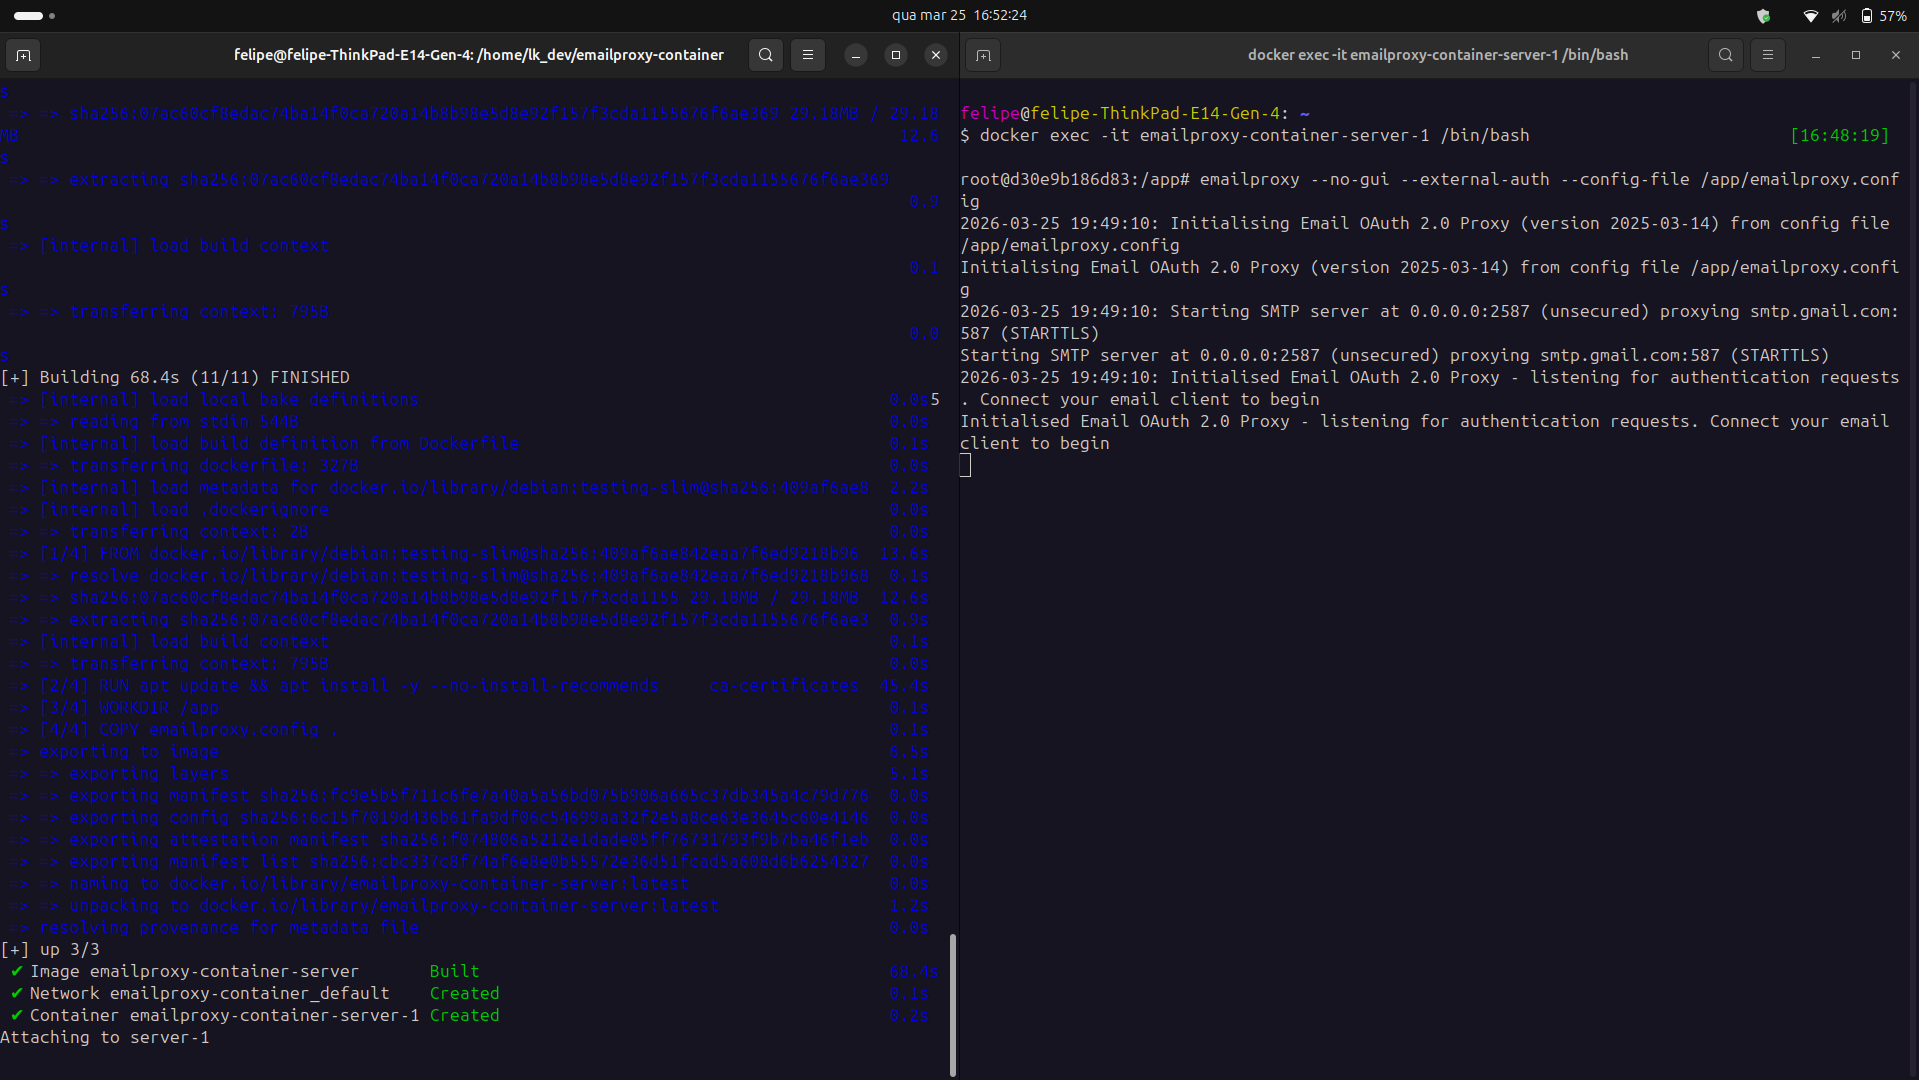1919x1080 pixels.
Task: Click the muted volume icon
Action: click(1838, 15)
